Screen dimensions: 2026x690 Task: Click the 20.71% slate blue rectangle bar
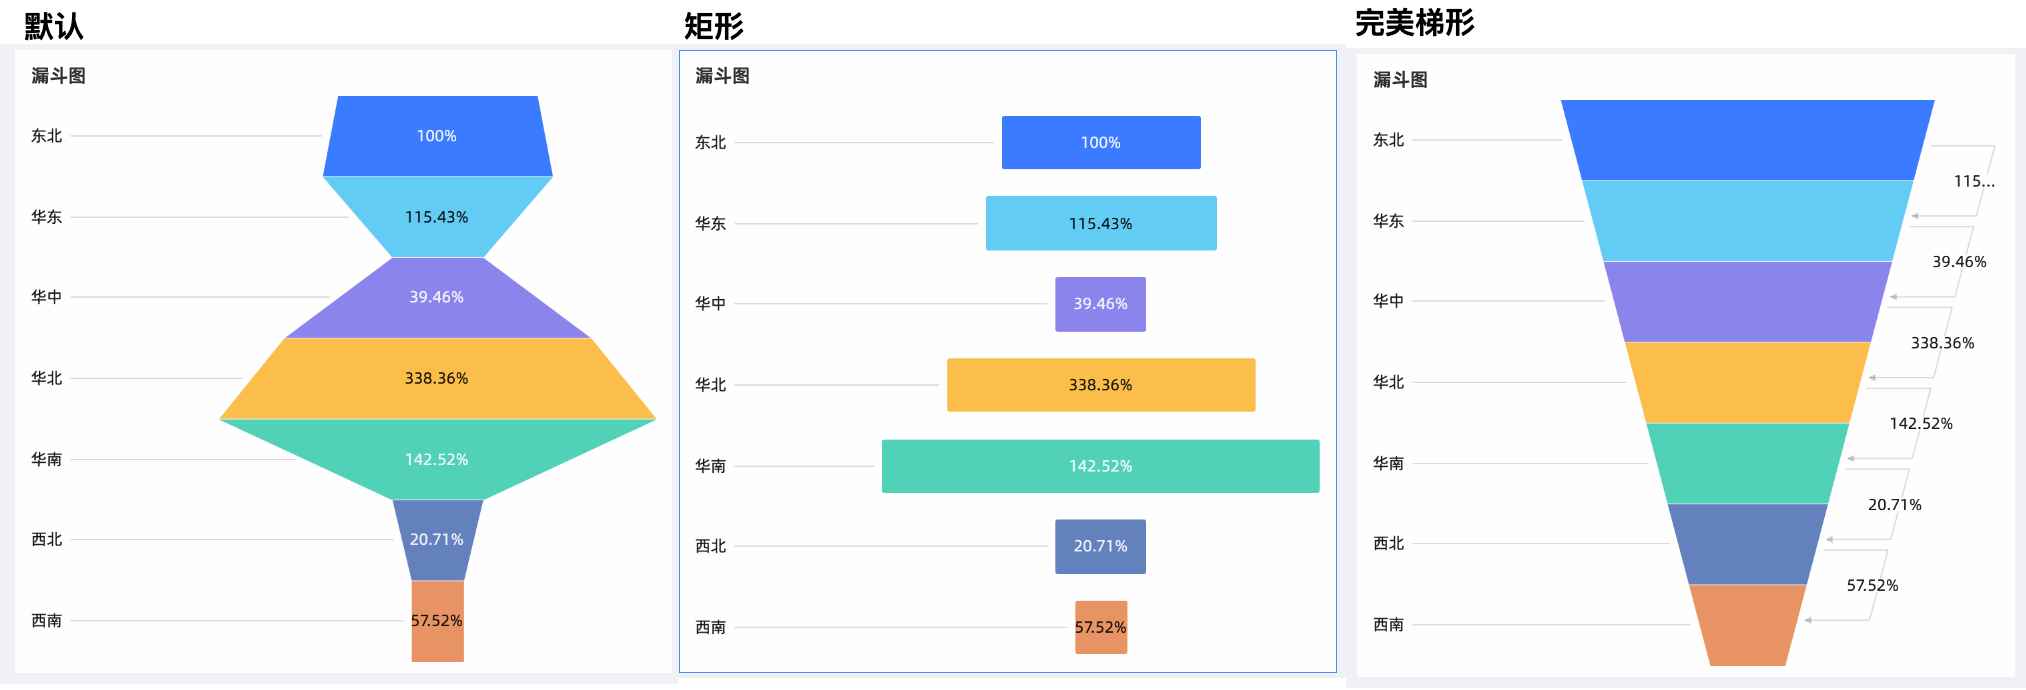coord(1100,546)
